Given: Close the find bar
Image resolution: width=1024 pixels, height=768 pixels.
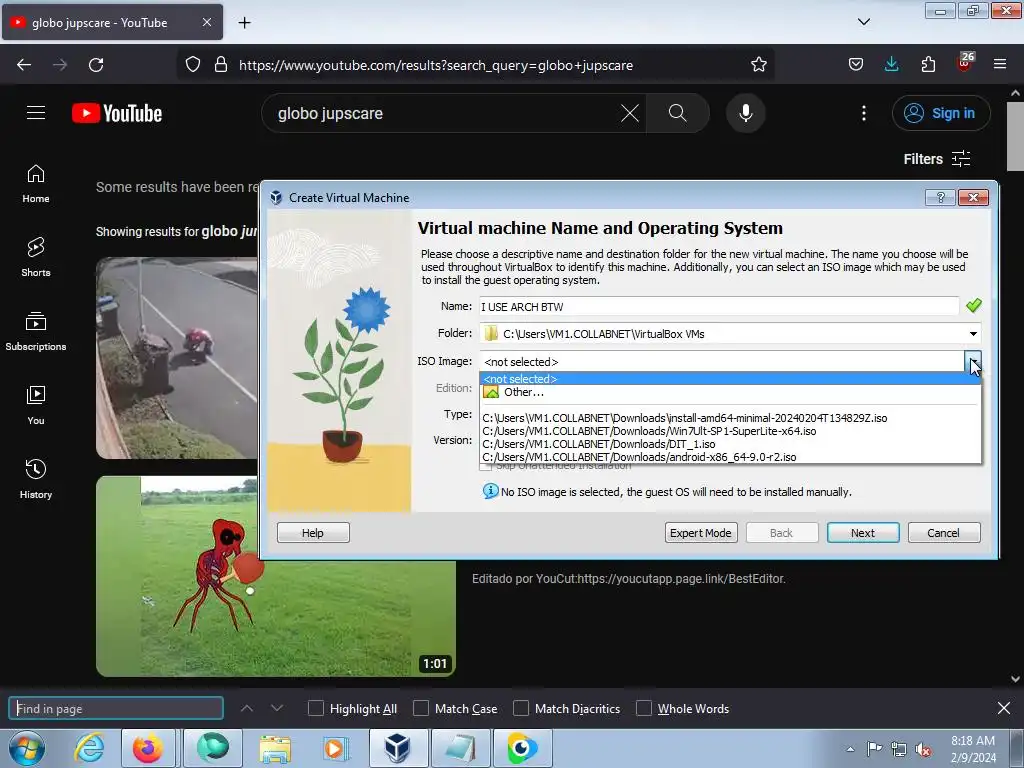Looking at the screenshot, I should [1004, 708].
